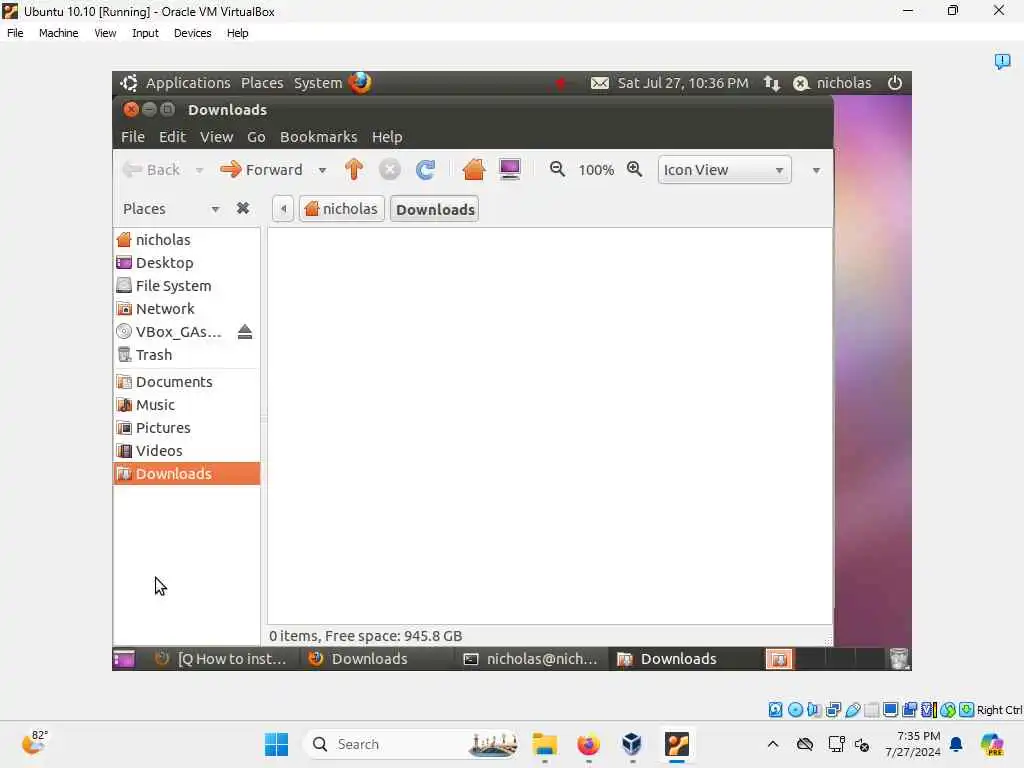Open Firefox in the Windows taskbar
This screenshot has width=1024, height=768.
coord(588,744)
